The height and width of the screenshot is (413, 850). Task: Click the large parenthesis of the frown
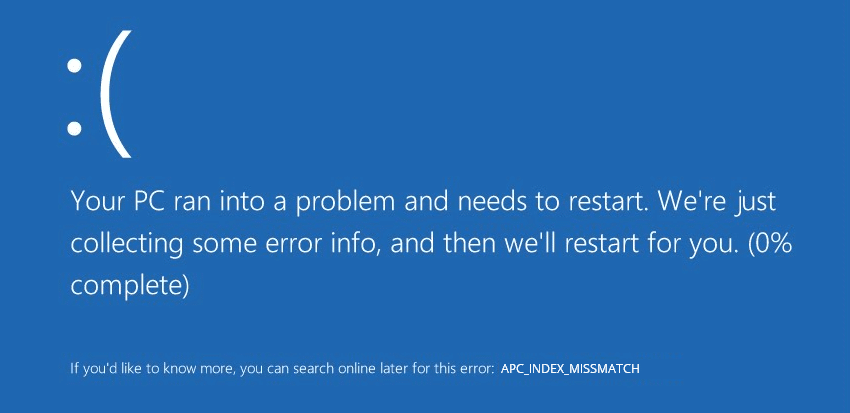(x=116, y=94)
